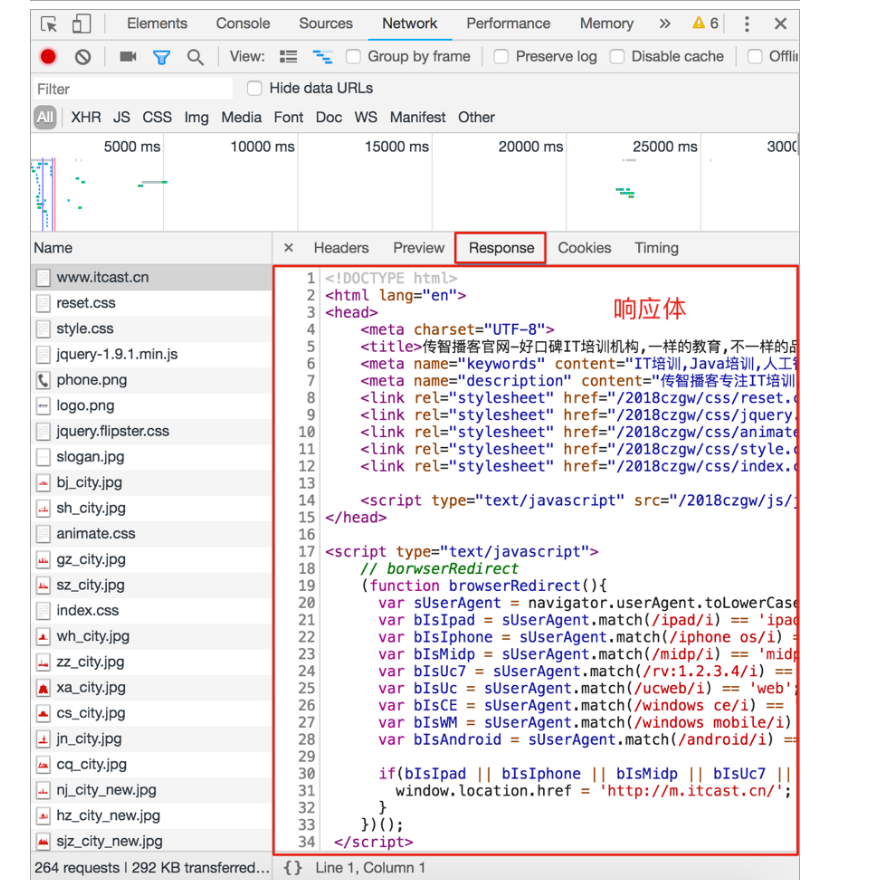Capture screenshots with the camera icon
Screen dimensions: 871x880
pyautogui.click(x=128, y=57)
